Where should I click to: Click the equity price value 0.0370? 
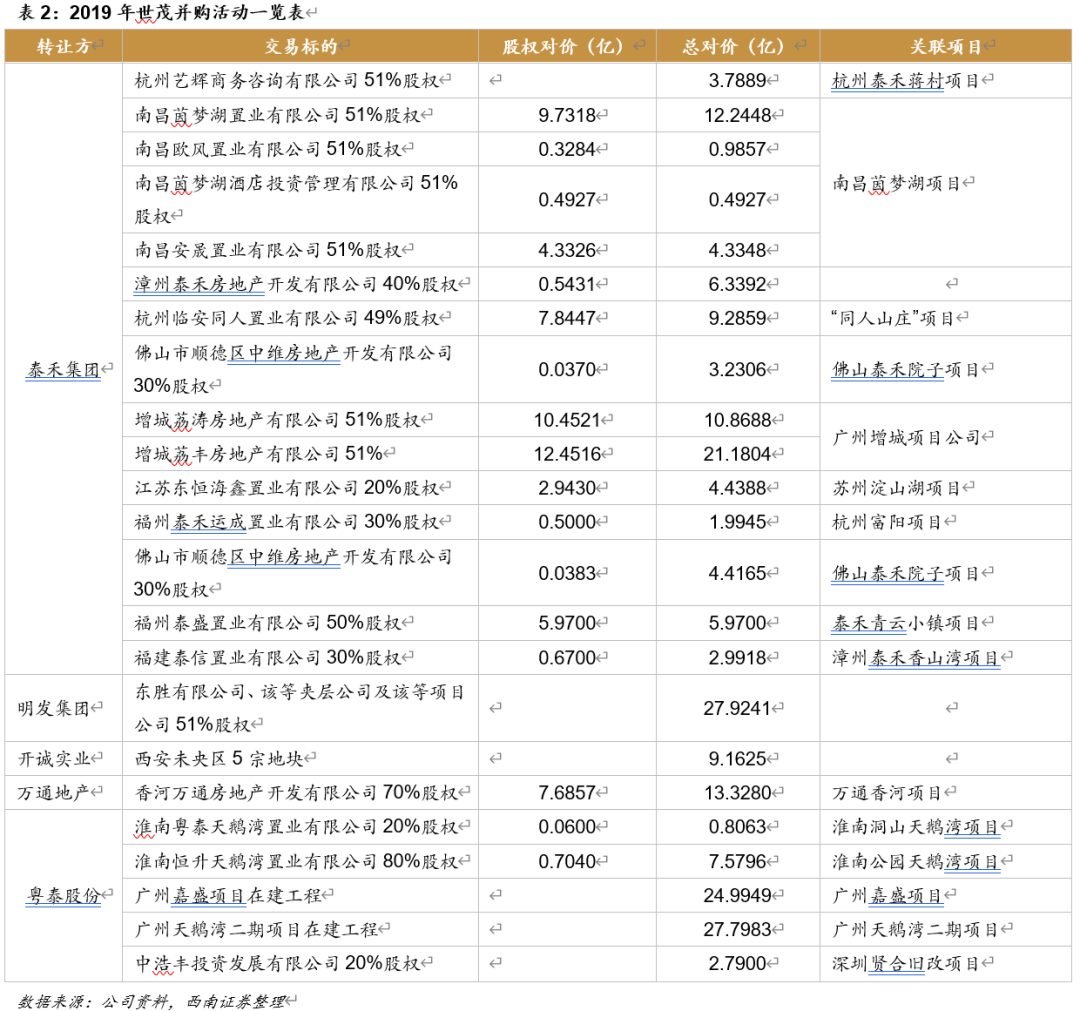click(x=567, y=370)
